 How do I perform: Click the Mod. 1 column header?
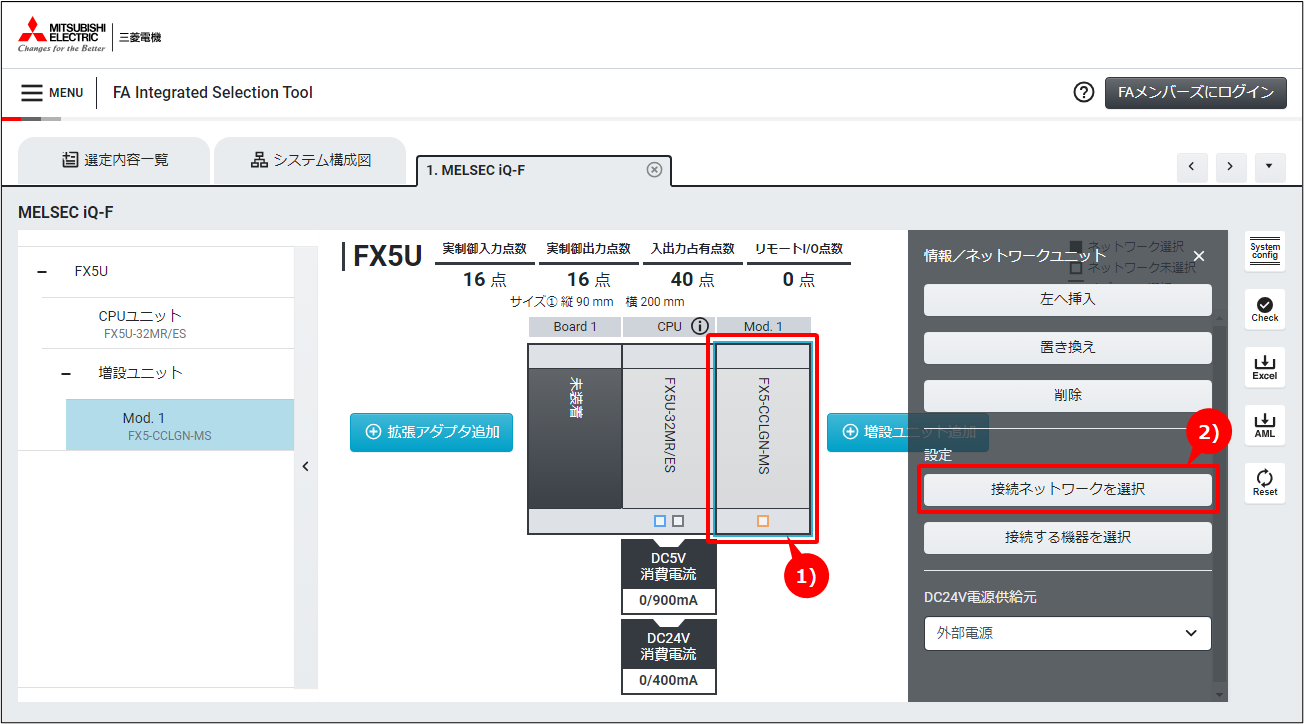(x=763, y=327)
